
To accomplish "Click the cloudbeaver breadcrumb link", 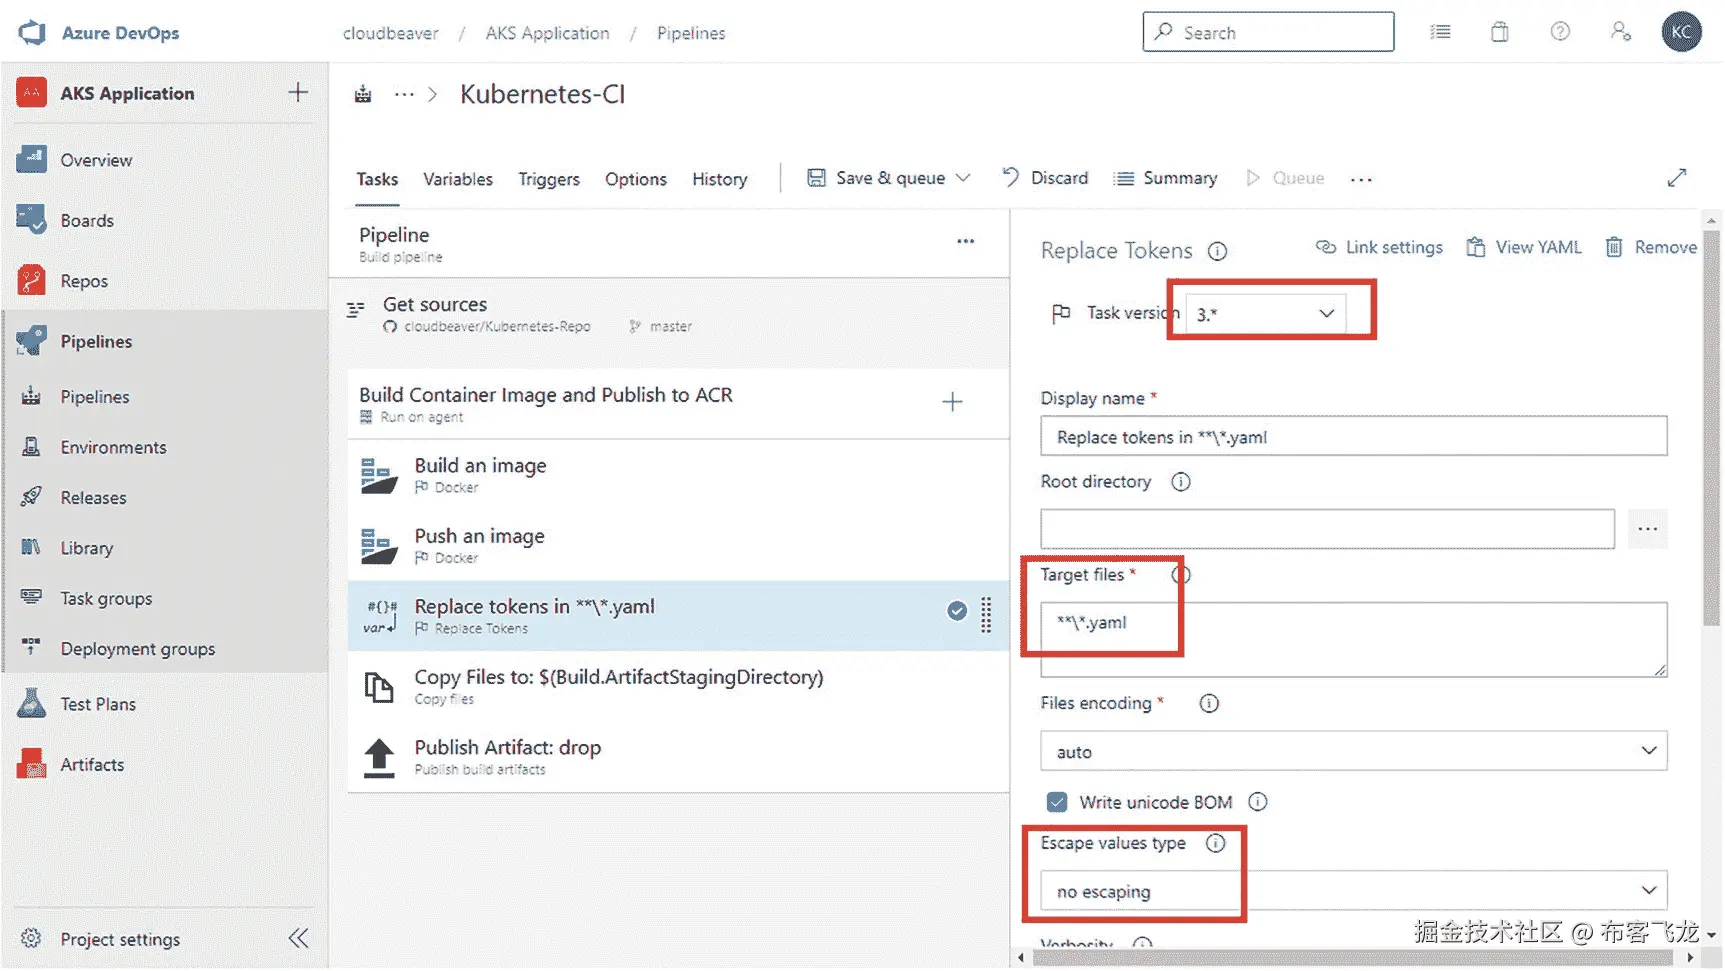I will point(391,33).
